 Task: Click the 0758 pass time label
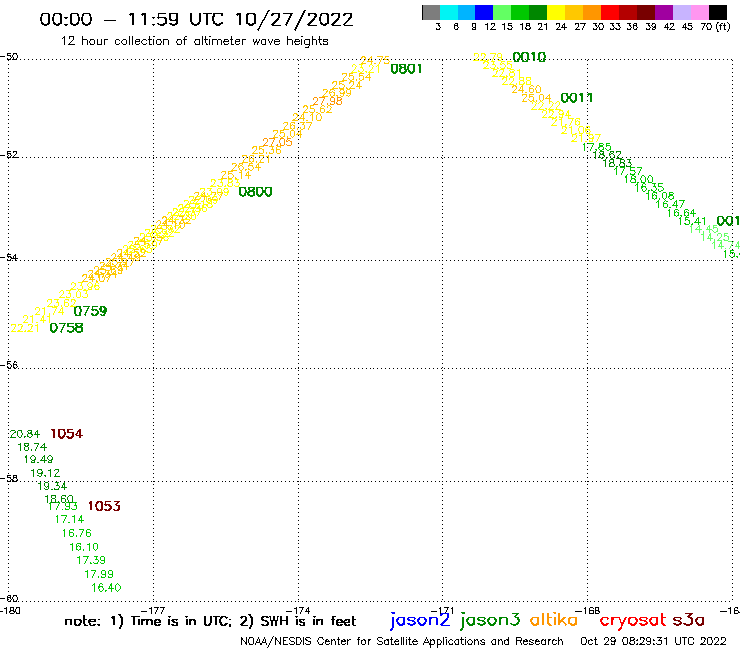[67, 328]
